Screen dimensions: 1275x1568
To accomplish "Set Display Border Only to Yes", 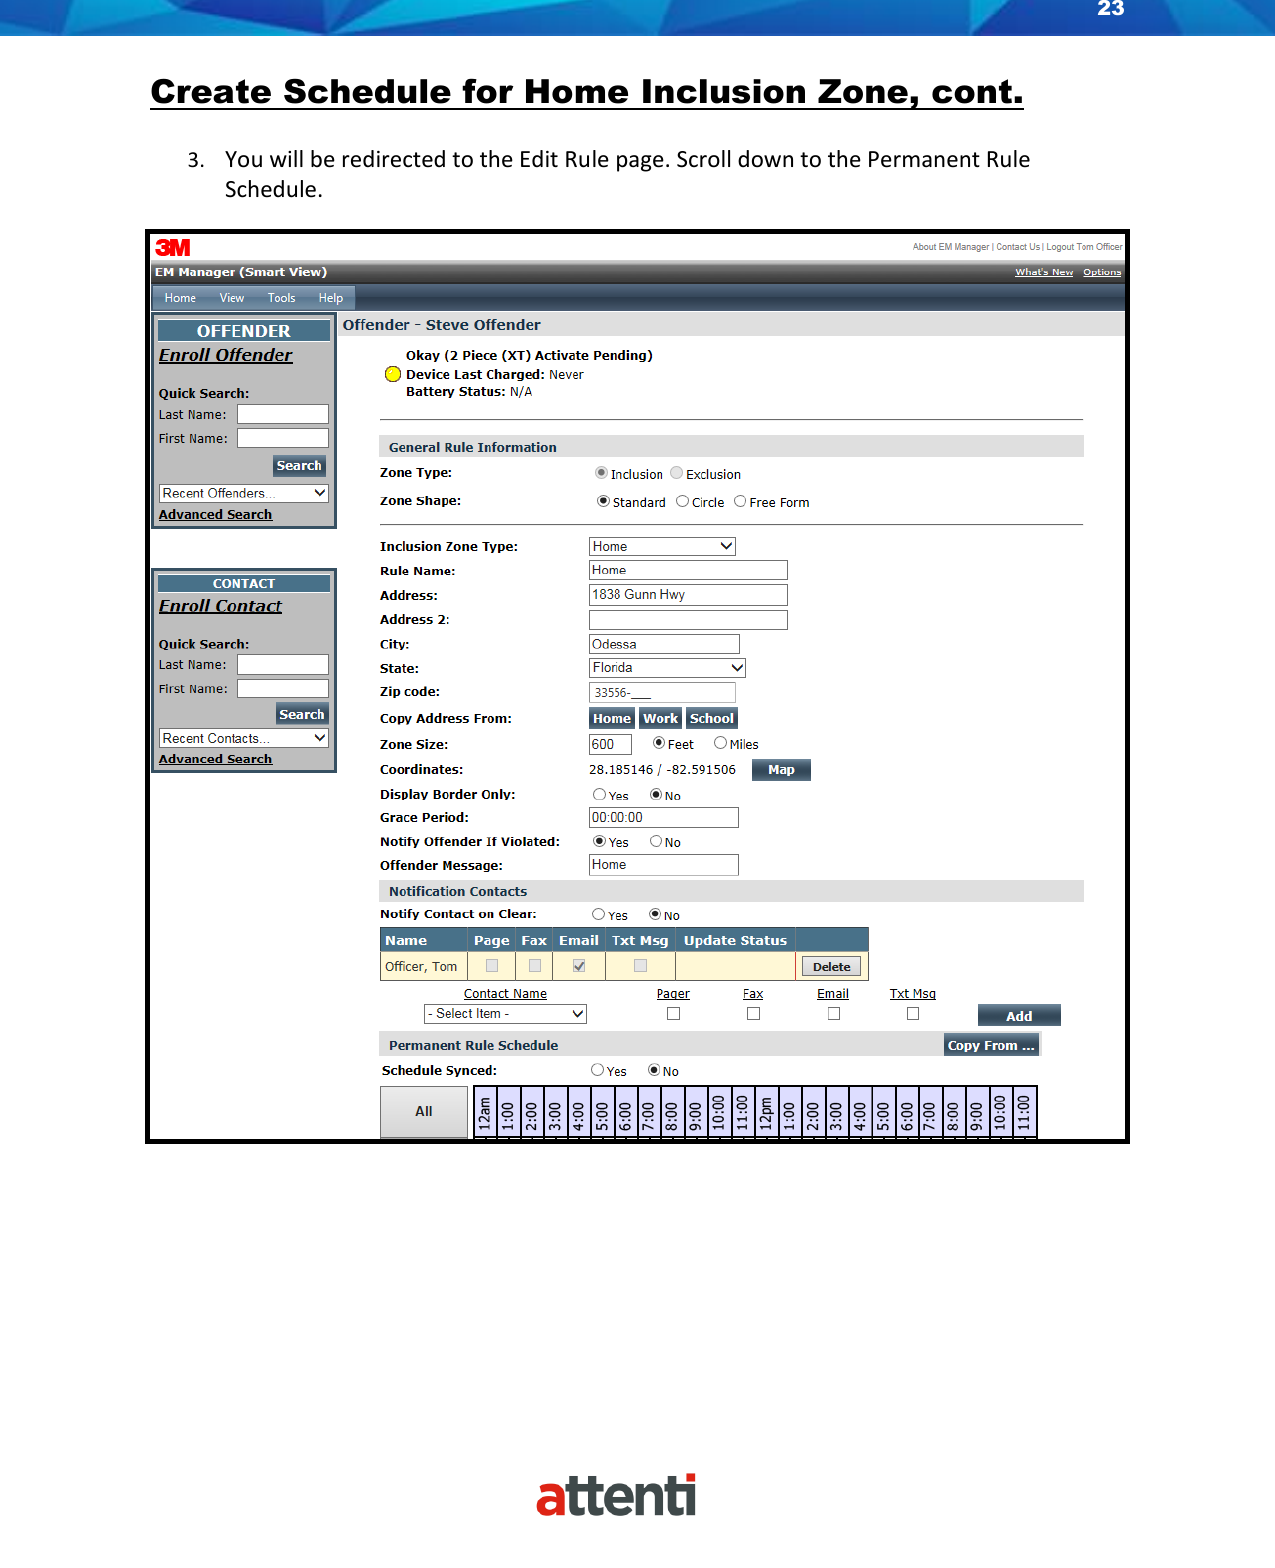I will (599, 795).
